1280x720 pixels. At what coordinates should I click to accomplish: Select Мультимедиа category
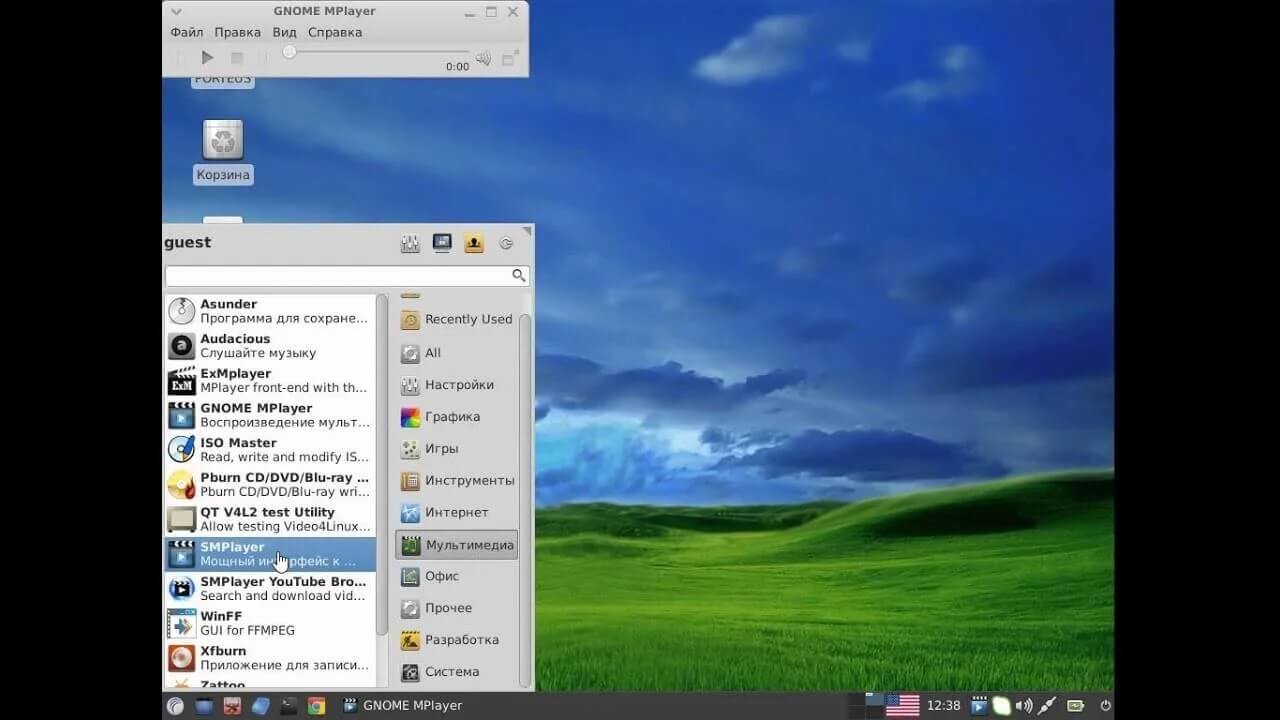point(458,545)
